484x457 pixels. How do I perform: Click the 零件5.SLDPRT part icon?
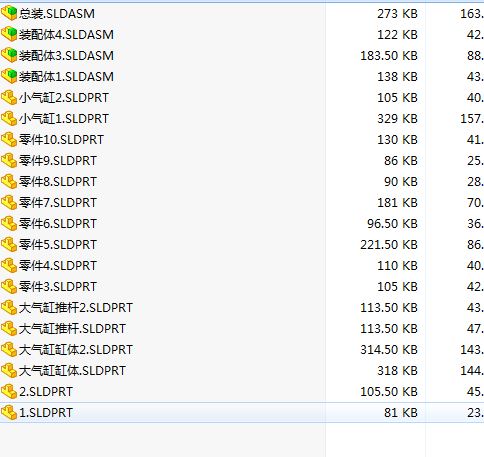click(x=9, y=244)
